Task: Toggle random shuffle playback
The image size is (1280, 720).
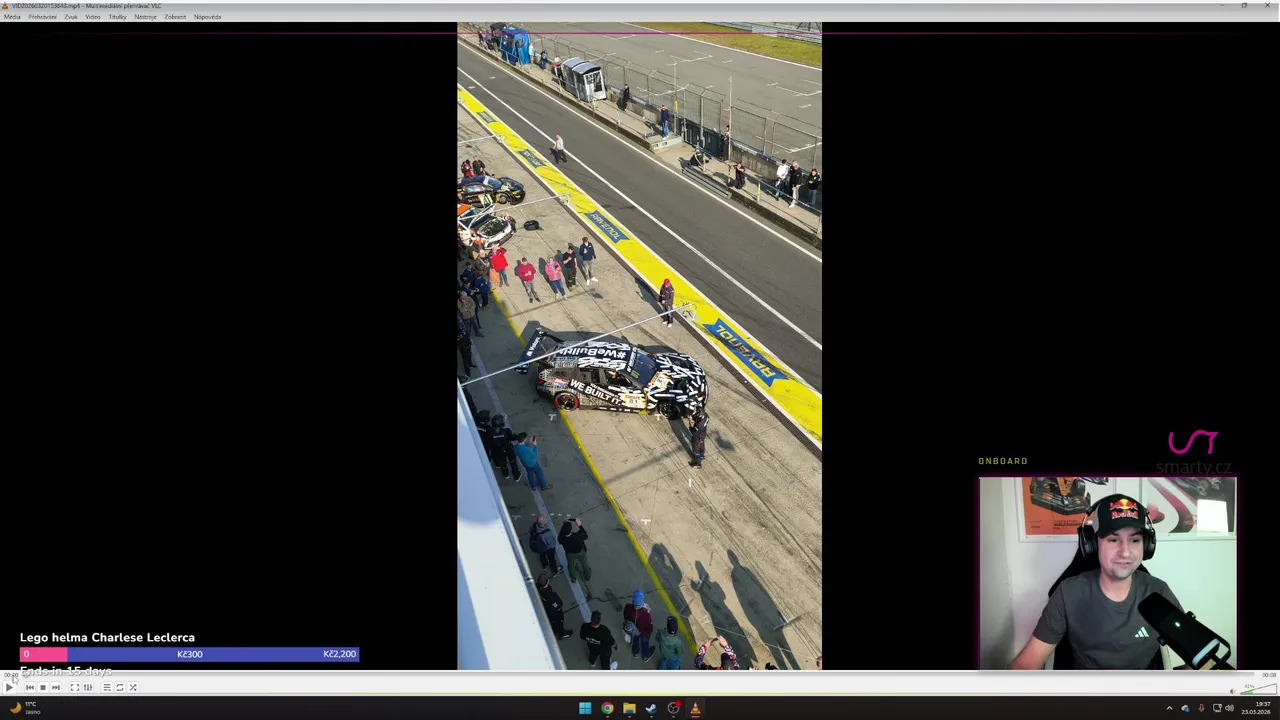Action: [133, 687]
